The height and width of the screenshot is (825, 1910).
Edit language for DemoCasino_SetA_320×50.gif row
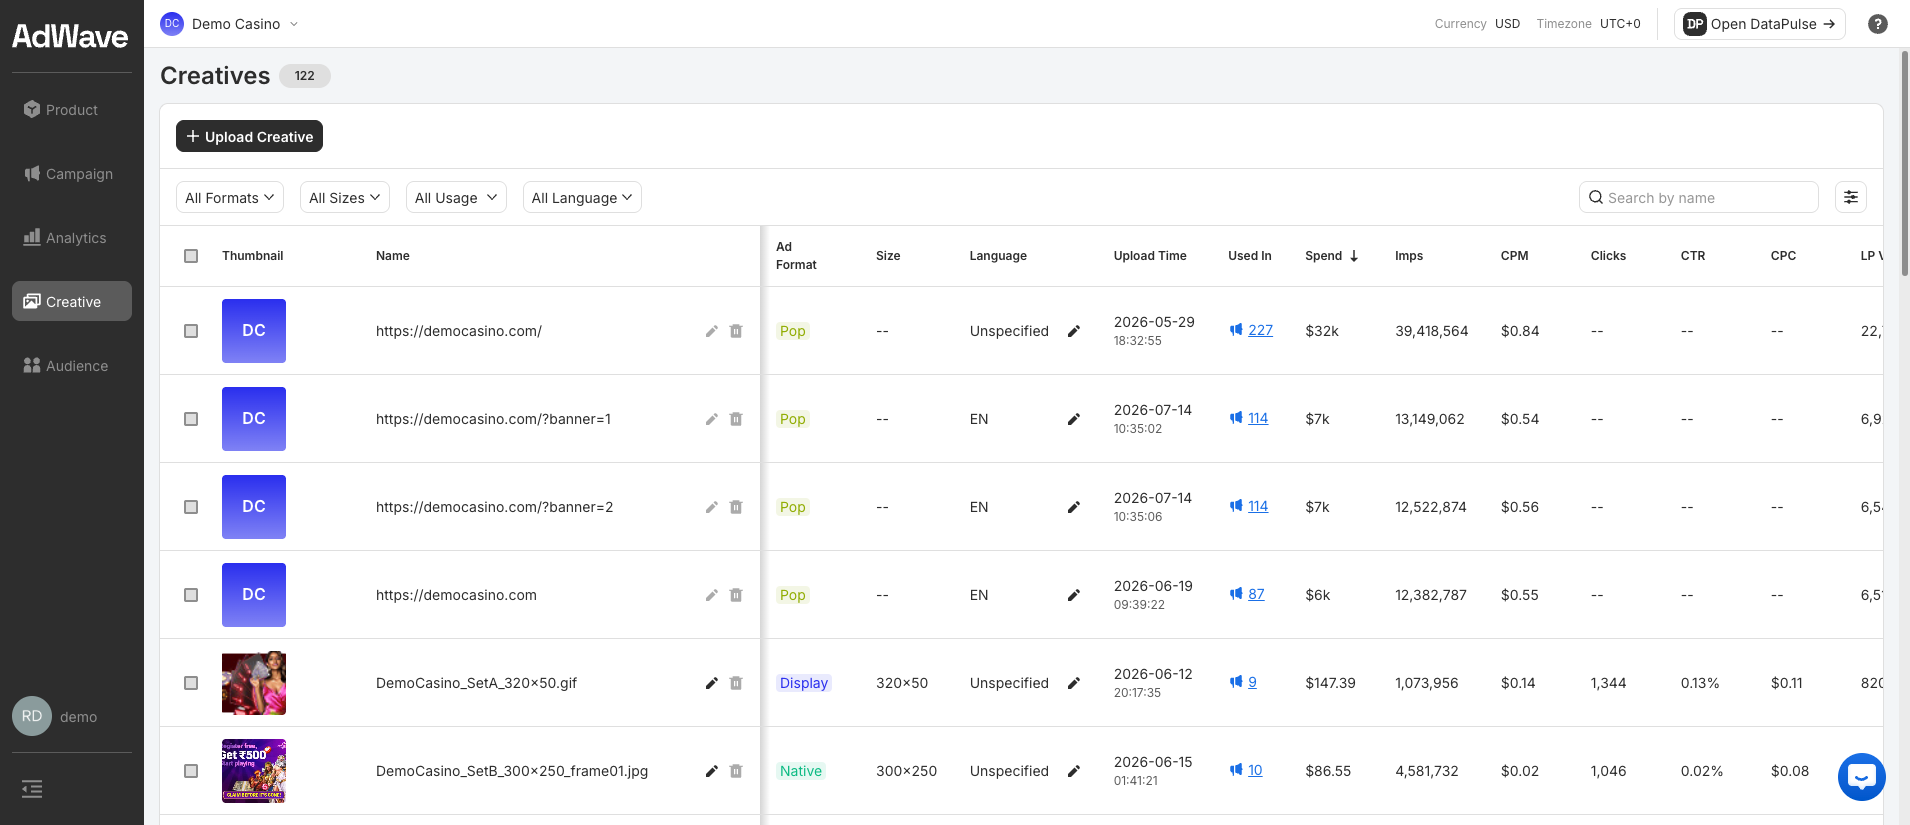1074,683
